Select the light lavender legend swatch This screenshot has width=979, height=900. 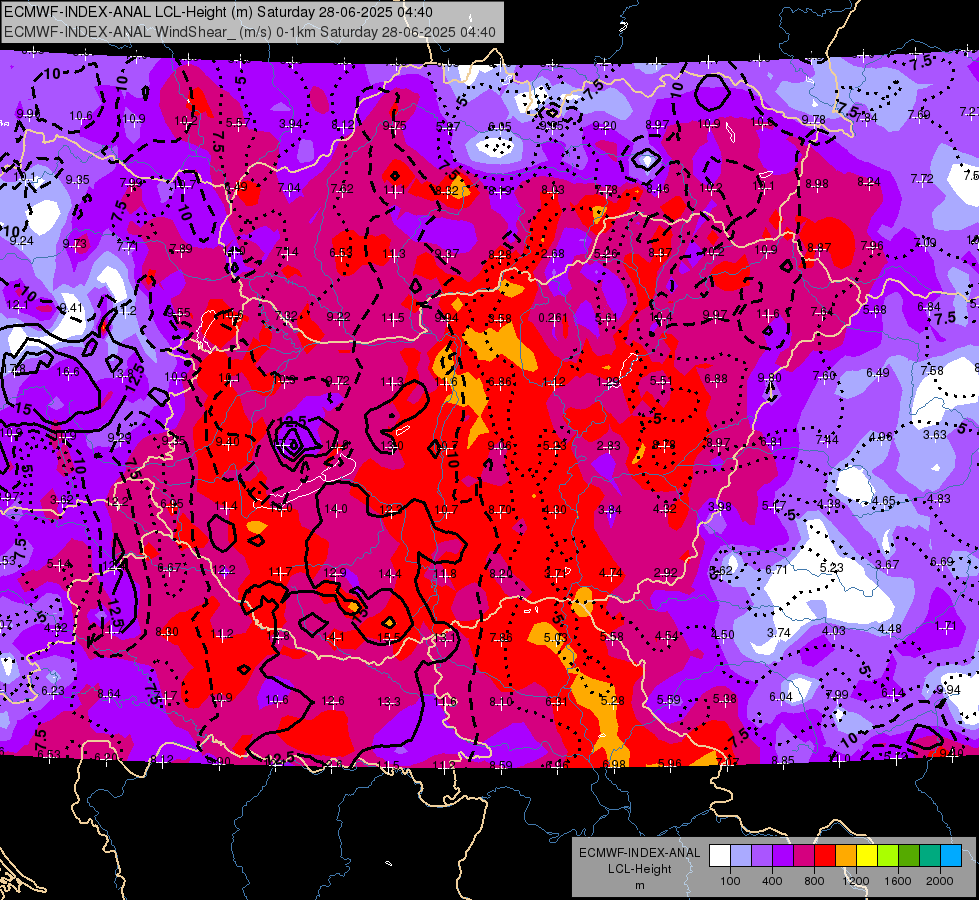click(x=741, y=856)
